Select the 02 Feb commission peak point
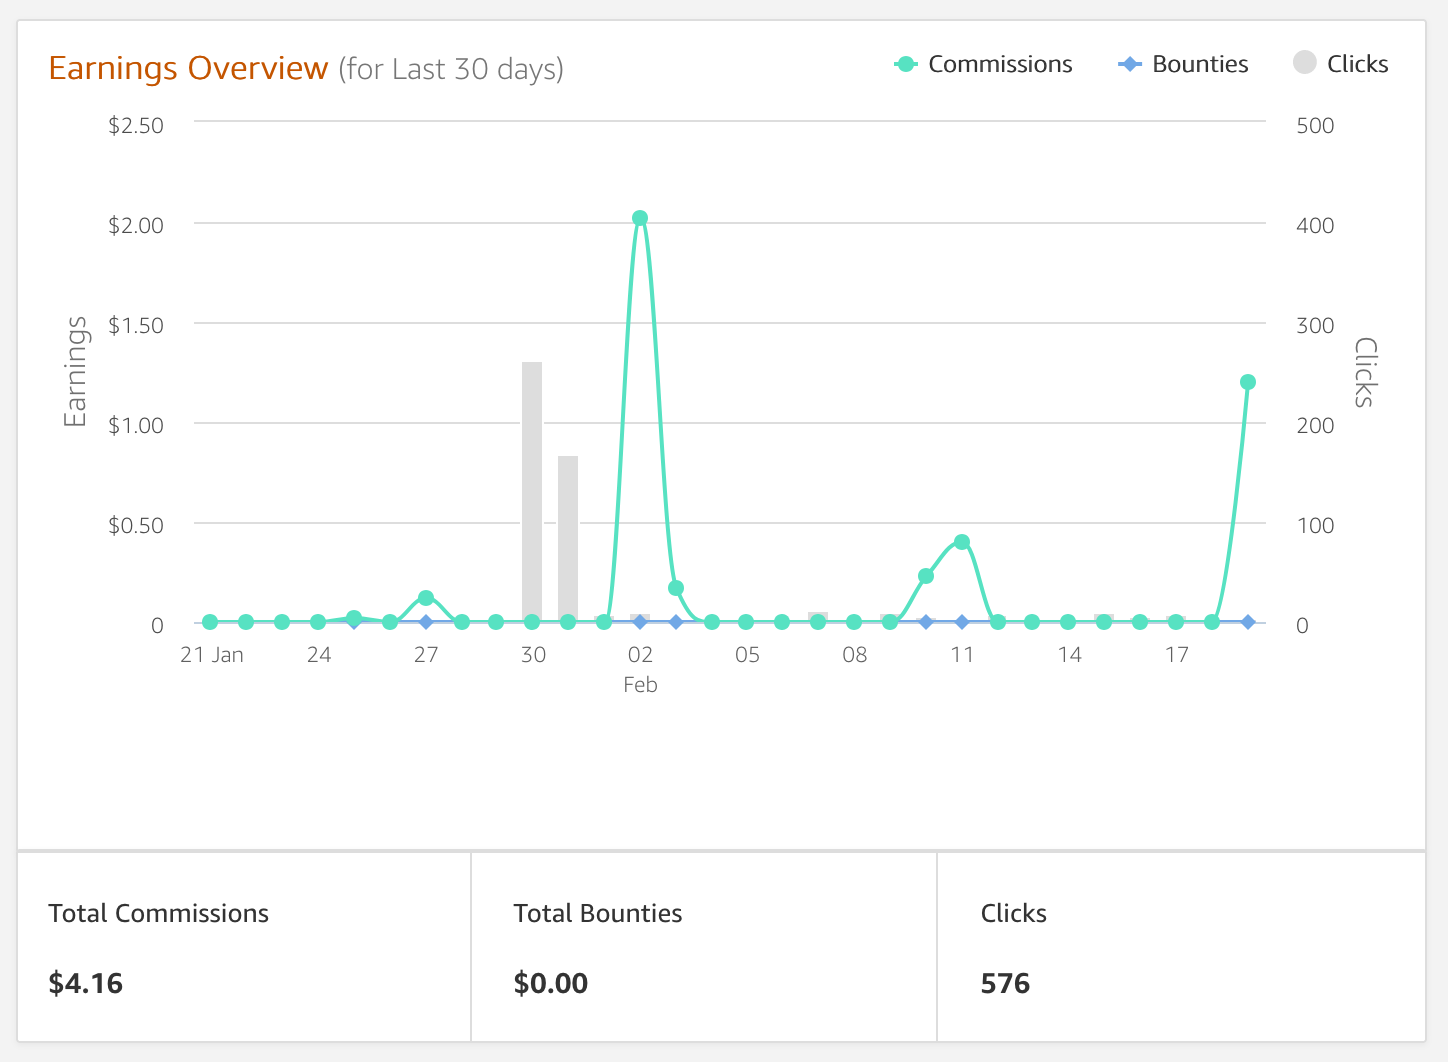Screen dimensions: 1448x1062 (x=640, y=218)
